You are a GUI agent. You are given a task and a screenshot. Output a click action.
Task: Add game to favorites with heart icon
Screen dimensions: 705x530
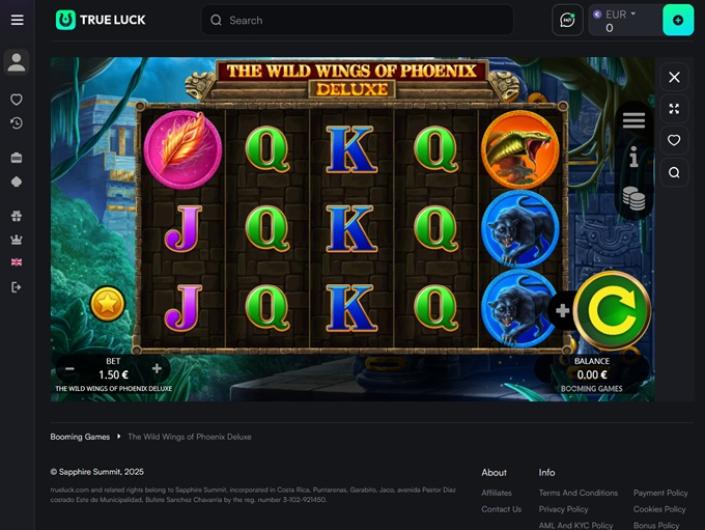(x=674, y=140)
